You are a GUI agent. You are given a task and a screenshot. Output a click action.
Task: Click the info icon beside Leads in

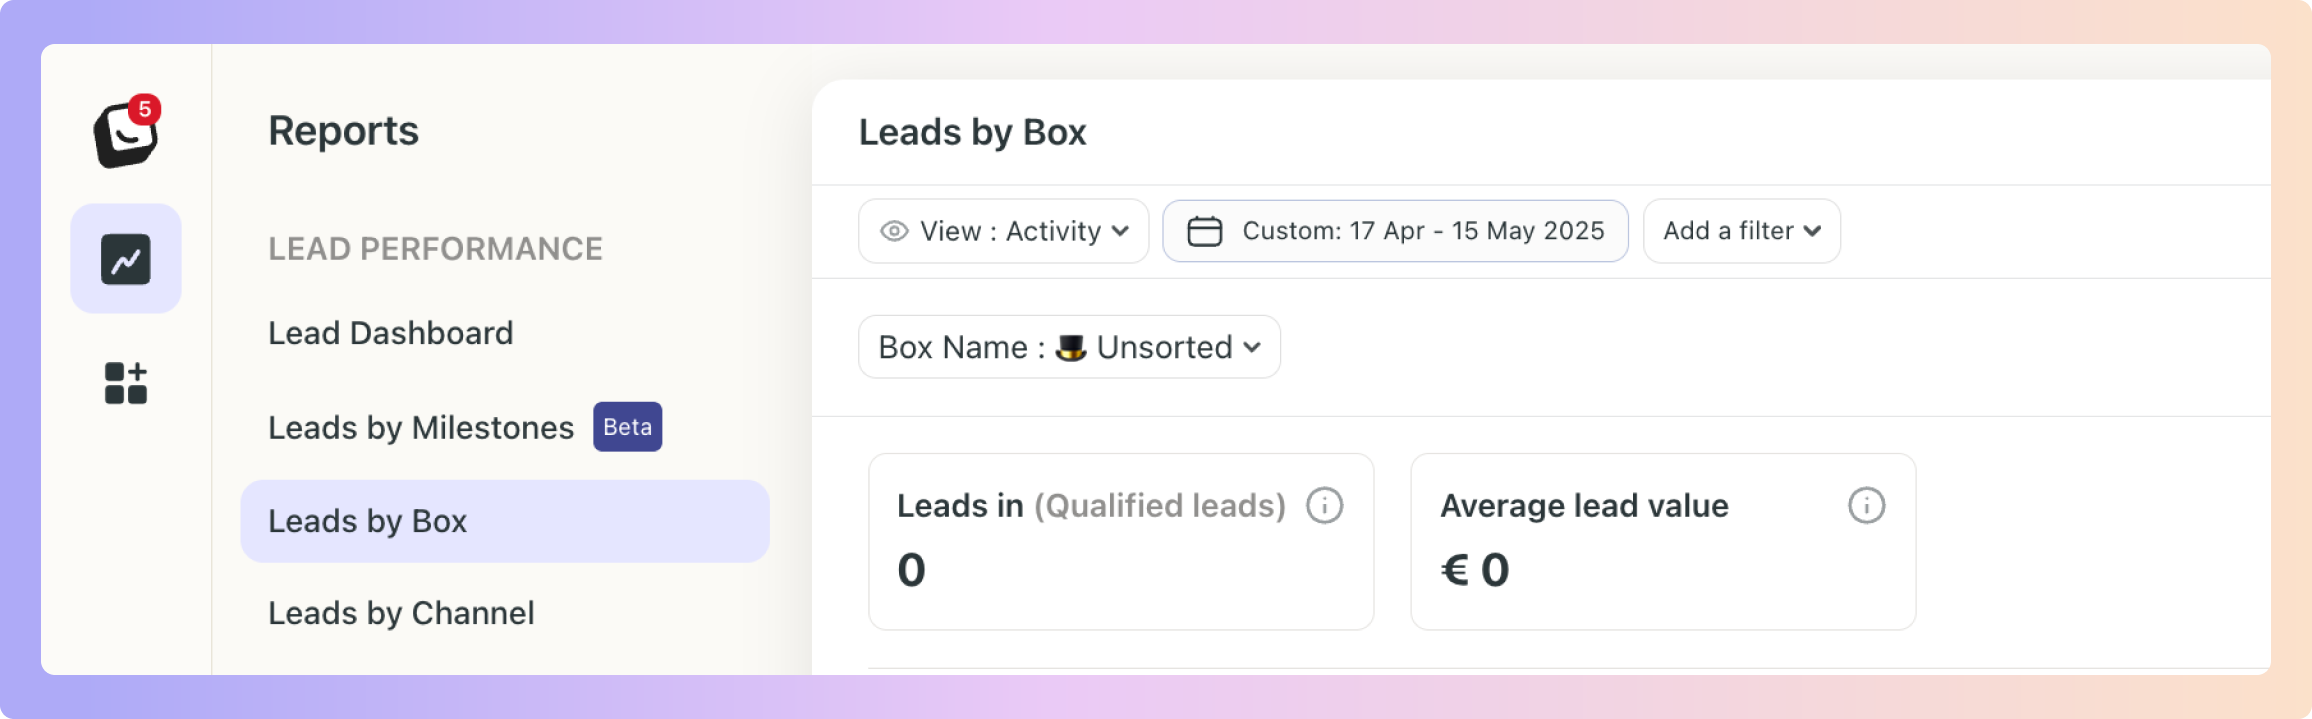[x=1325, y=506]
